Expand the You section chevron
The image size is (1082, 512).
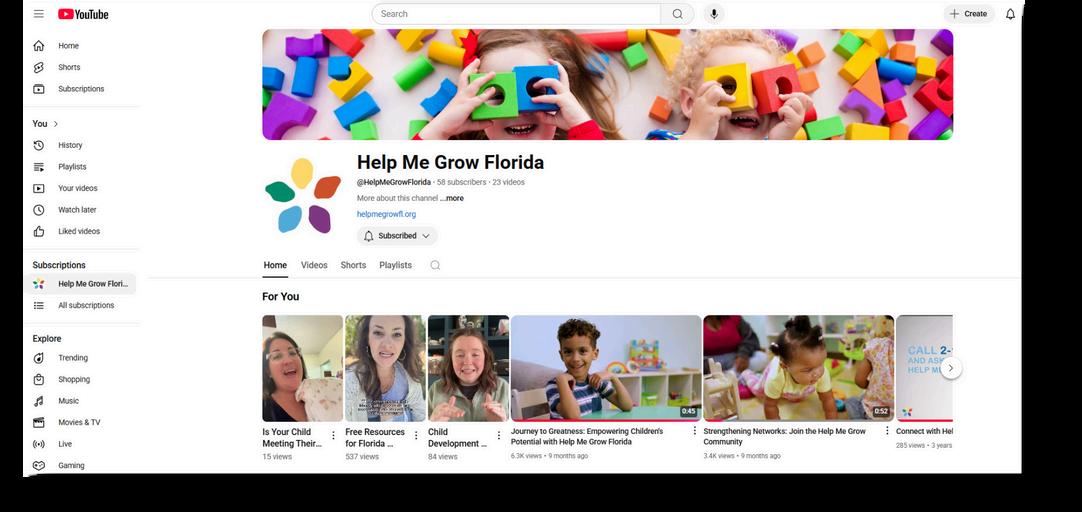pos(56,124)
